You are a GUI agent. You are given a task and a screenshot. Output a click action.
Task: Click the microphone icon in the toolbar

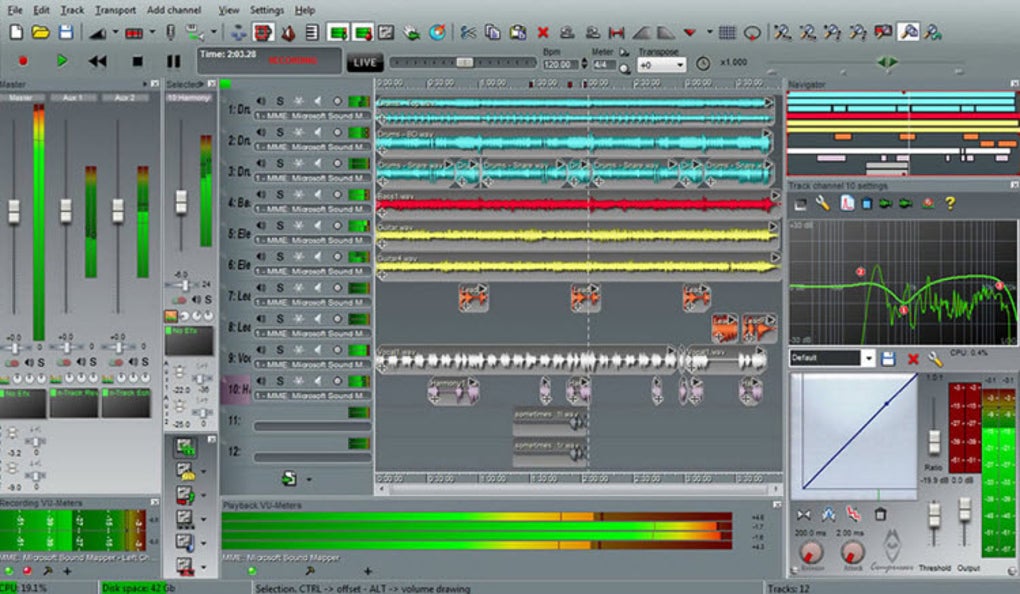pos(171,32)
